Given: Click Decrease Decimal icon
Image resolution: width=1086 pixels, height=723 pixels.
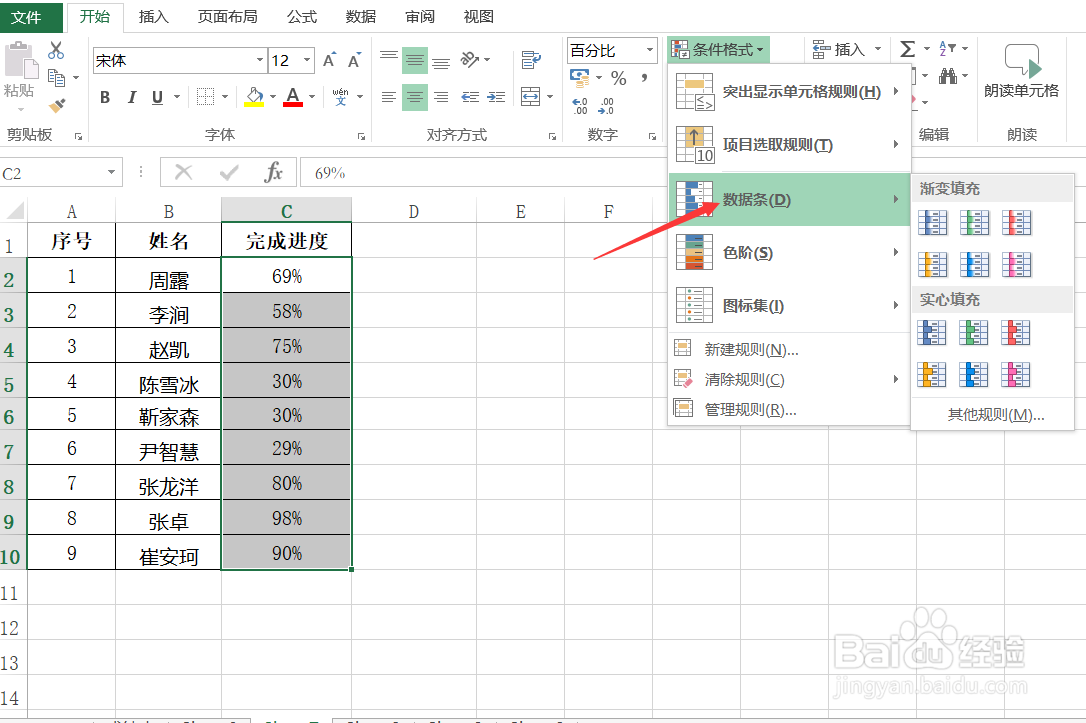Looking at the screenshot, I should [x=606, y=106].
